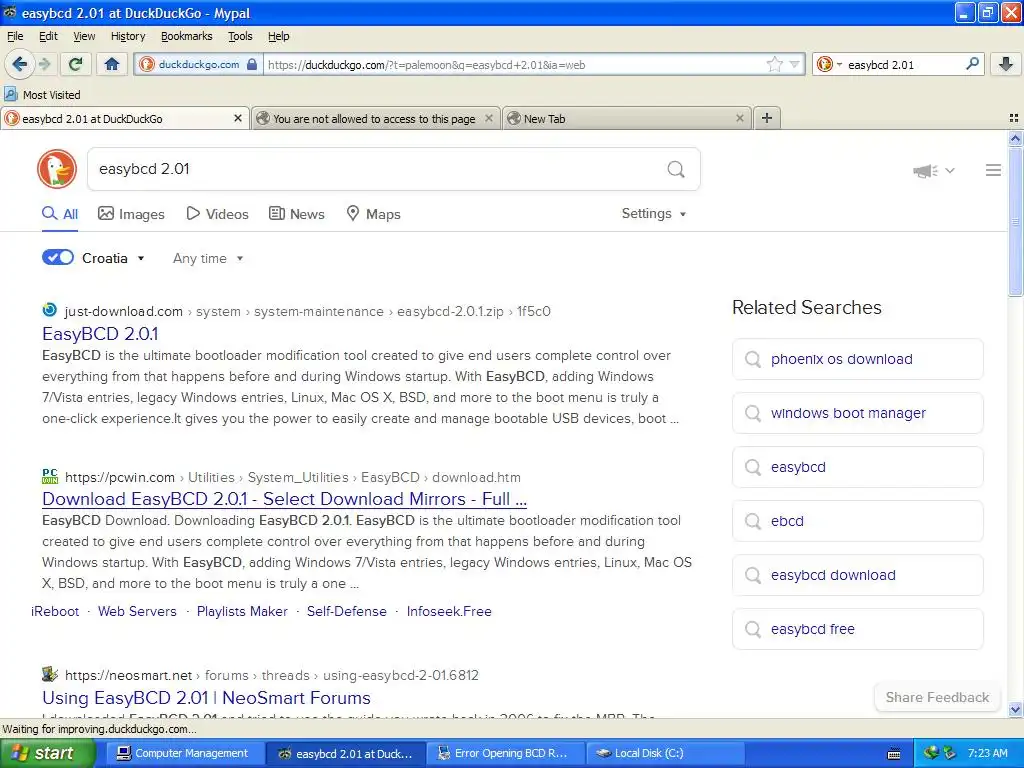This screenshot has height=768, width=1024.
Task: Click the Playlists Maker sublink
Action: click(x=242, y=611)
